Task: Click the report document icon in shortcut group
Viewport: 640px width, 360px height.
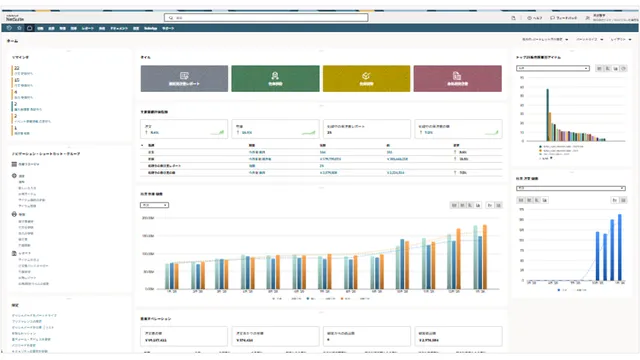Action: tap(14, 253)
